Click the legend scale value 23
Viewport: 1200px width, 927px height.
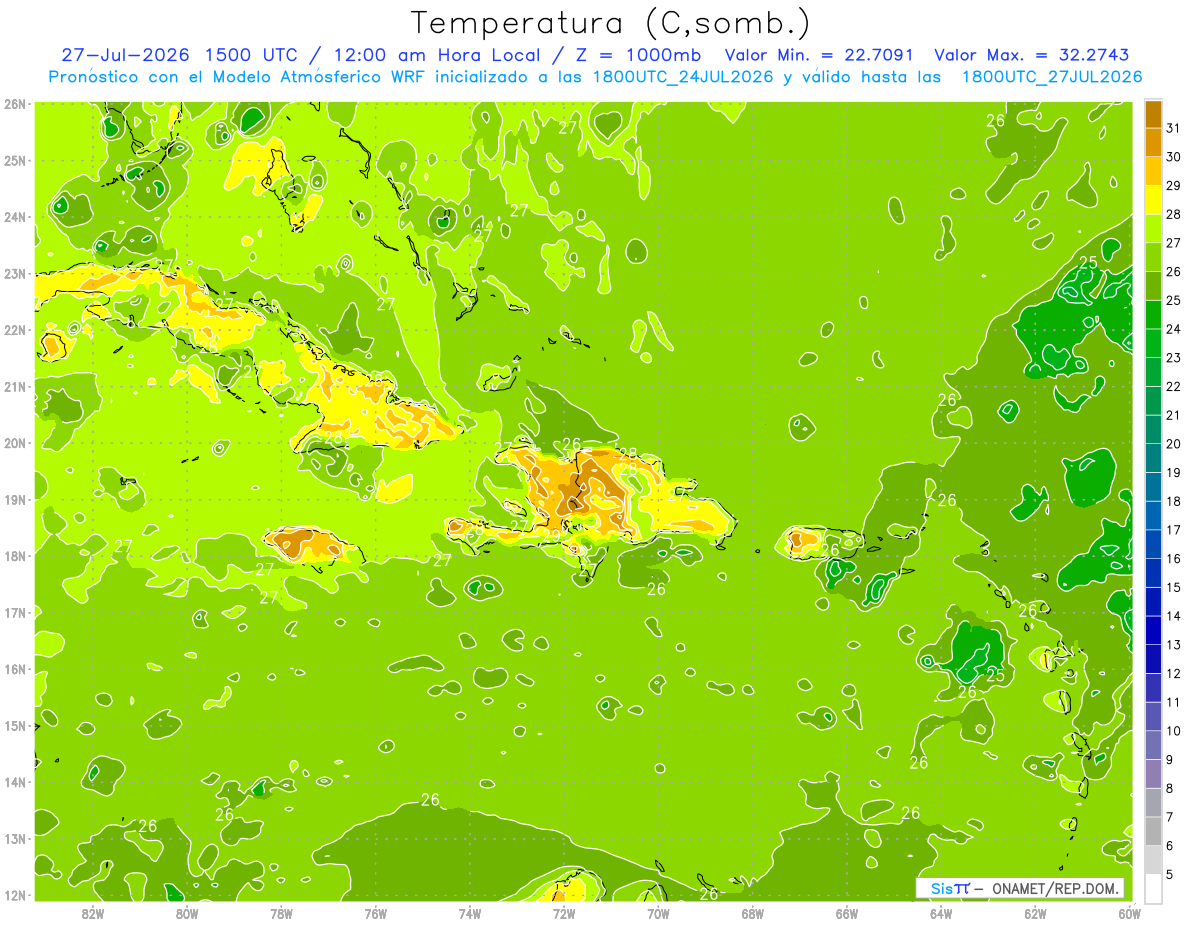pos(1174,358)
